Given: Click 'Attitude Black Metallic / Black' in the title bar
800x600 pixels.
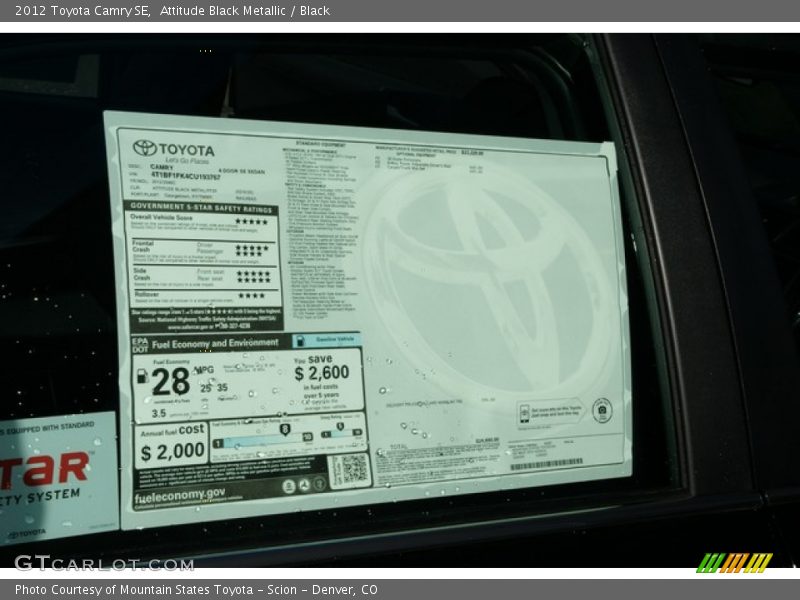Looking at the screenshot, I should [x=244, y=11].
